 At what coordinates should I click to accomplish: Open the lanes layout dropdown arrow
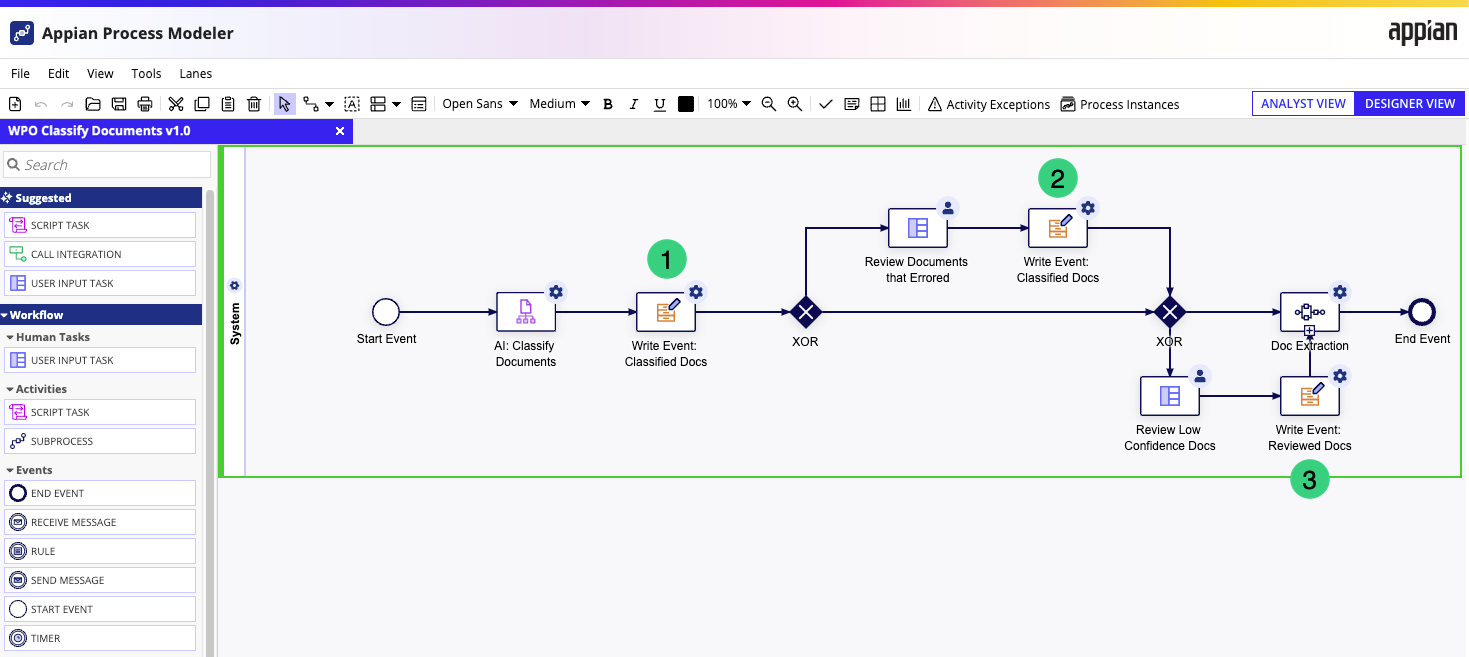397,105
